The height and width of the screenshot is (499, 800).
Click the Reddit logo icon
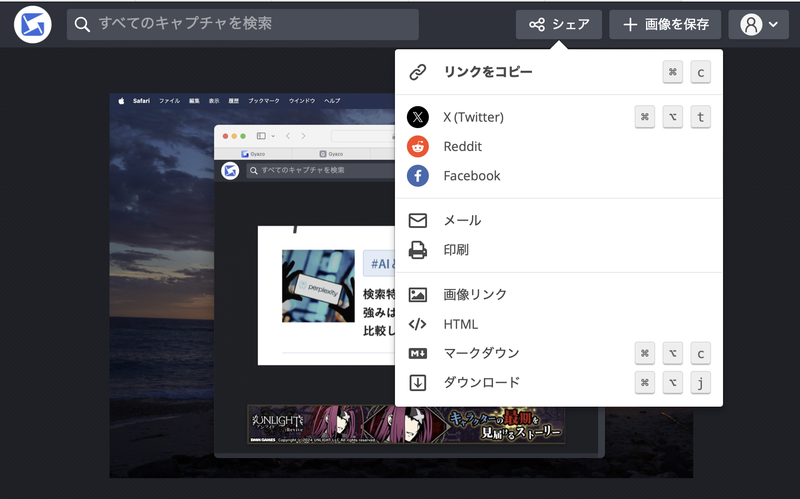tap(418, 146)
